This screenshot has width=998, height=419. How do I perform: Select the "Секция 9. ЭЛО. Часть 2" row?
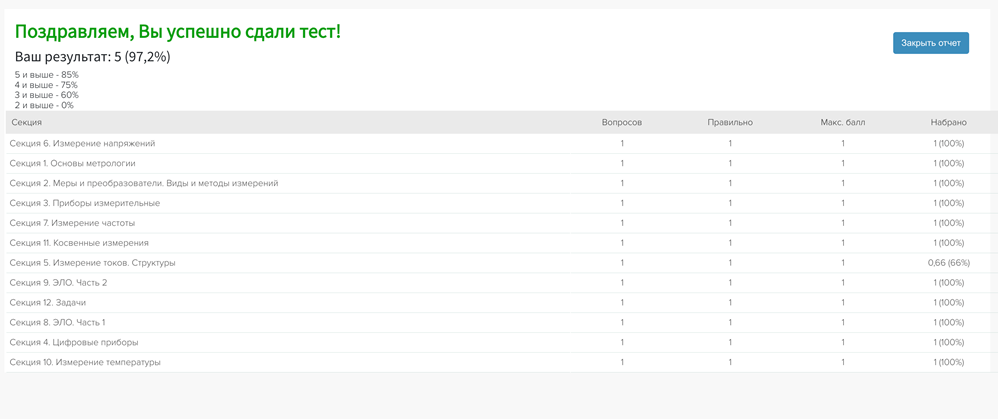click(58, 283)
